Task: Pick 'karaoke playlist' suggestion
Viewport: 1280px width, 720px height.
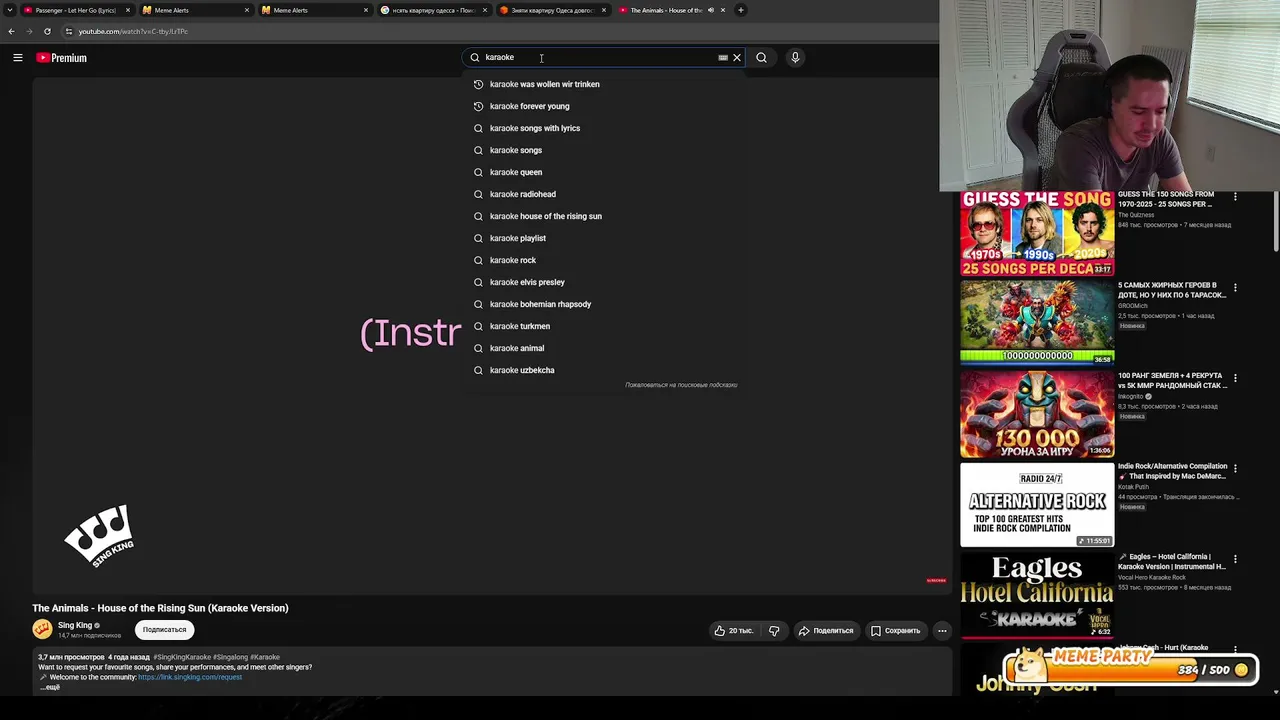Action: 604,238
